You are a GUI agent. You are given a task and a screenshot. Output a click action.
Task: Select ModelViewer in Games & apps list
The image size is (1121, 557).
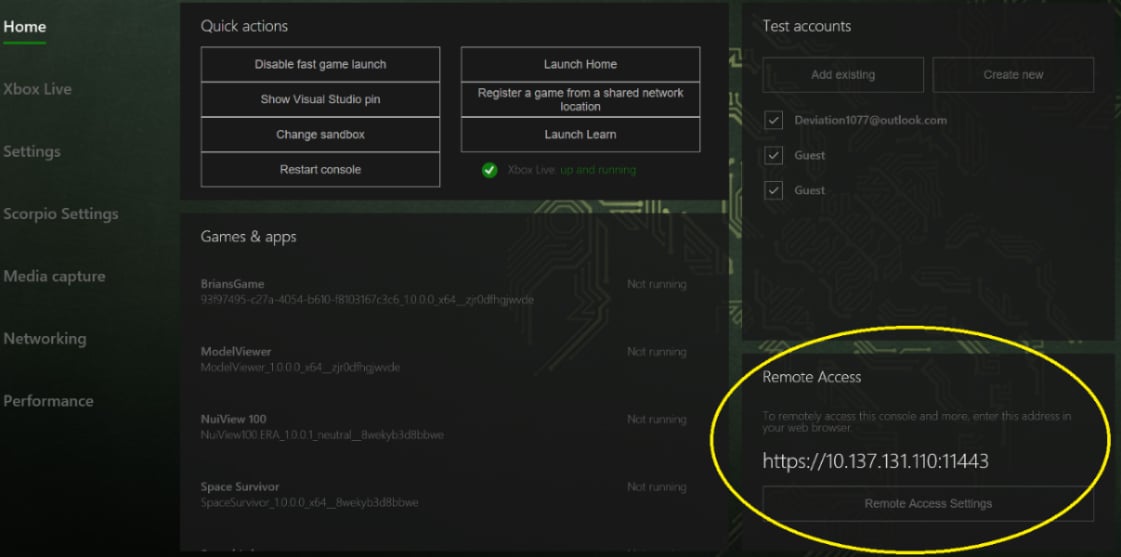[236, 352]
